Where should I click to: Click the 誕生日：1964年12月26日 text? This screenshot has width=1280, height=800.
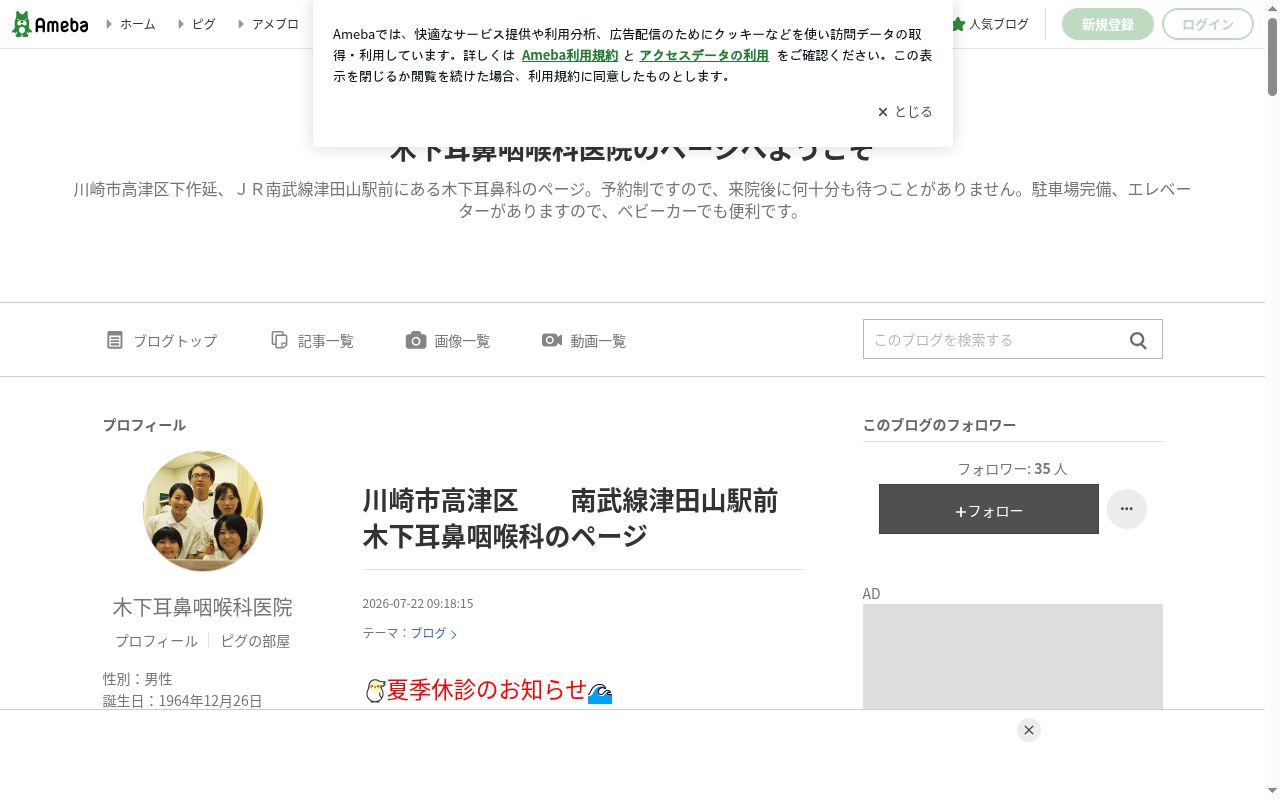(x=183, y=701)
